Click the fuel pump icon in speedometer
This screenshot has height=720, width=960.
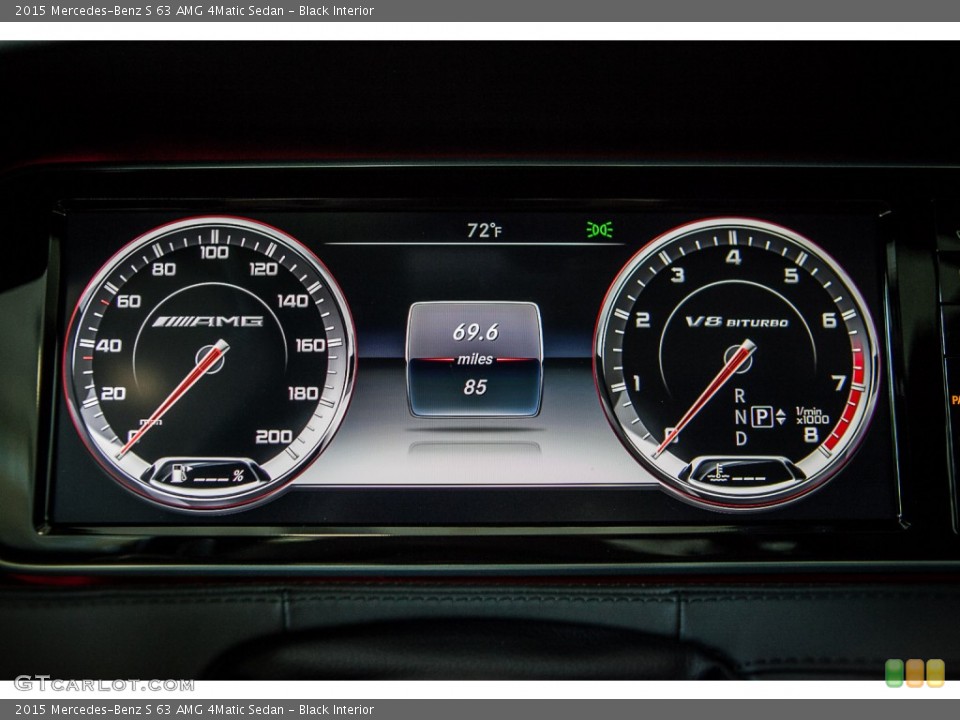[180, 473]
